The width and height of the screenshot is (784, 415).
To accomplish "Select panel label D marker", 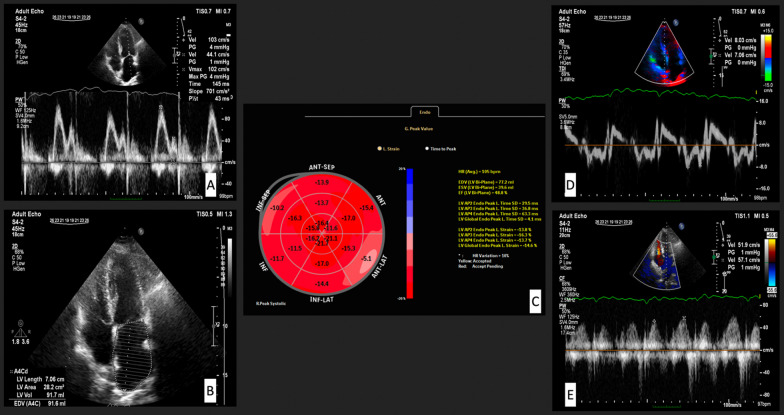I will (570, 186).
